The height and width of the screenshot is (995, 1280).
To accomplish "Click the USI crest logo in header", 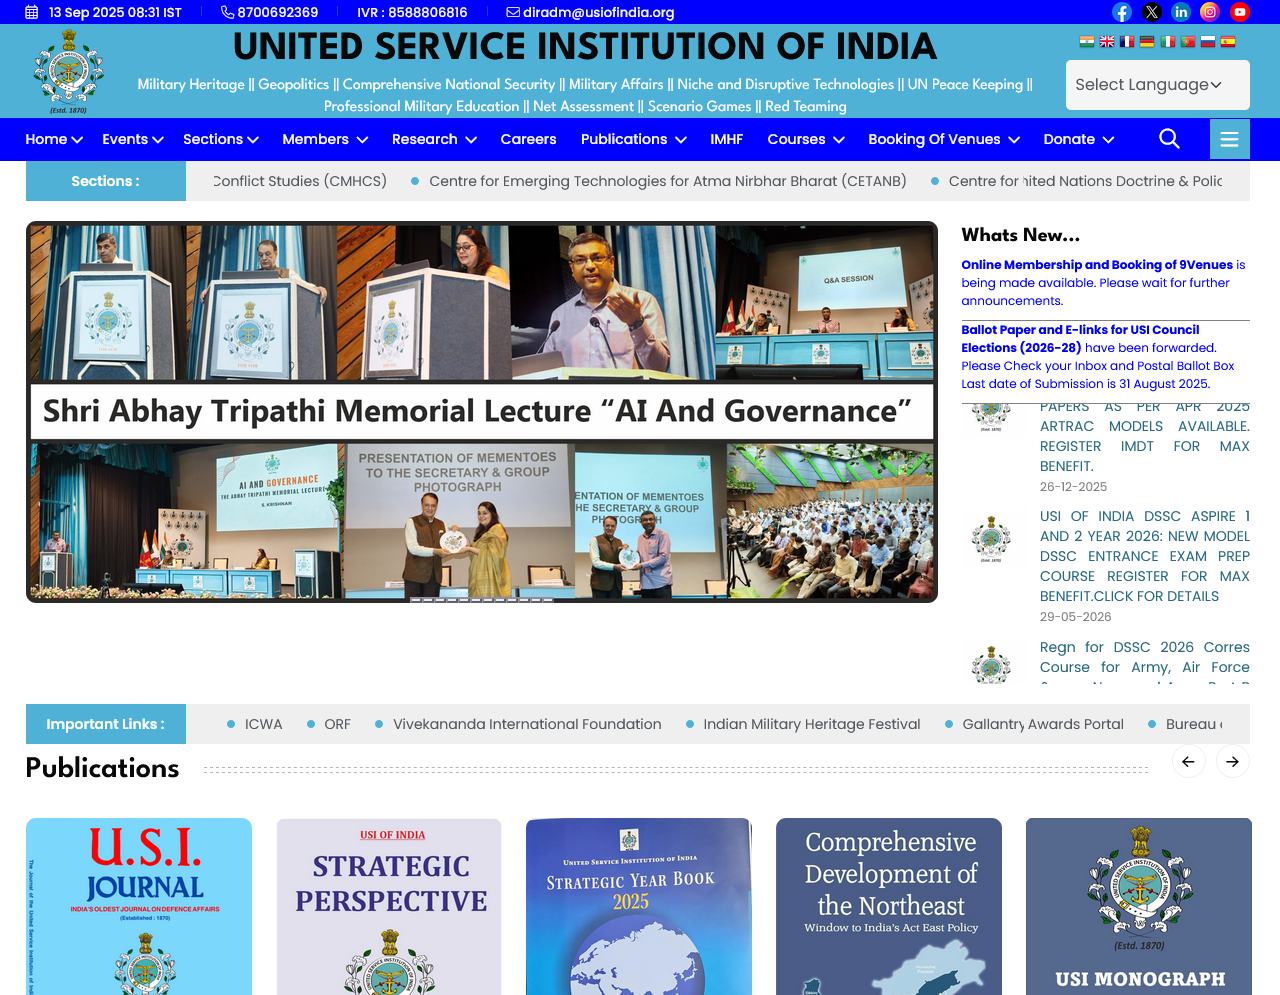I will (x=68, y=71).
